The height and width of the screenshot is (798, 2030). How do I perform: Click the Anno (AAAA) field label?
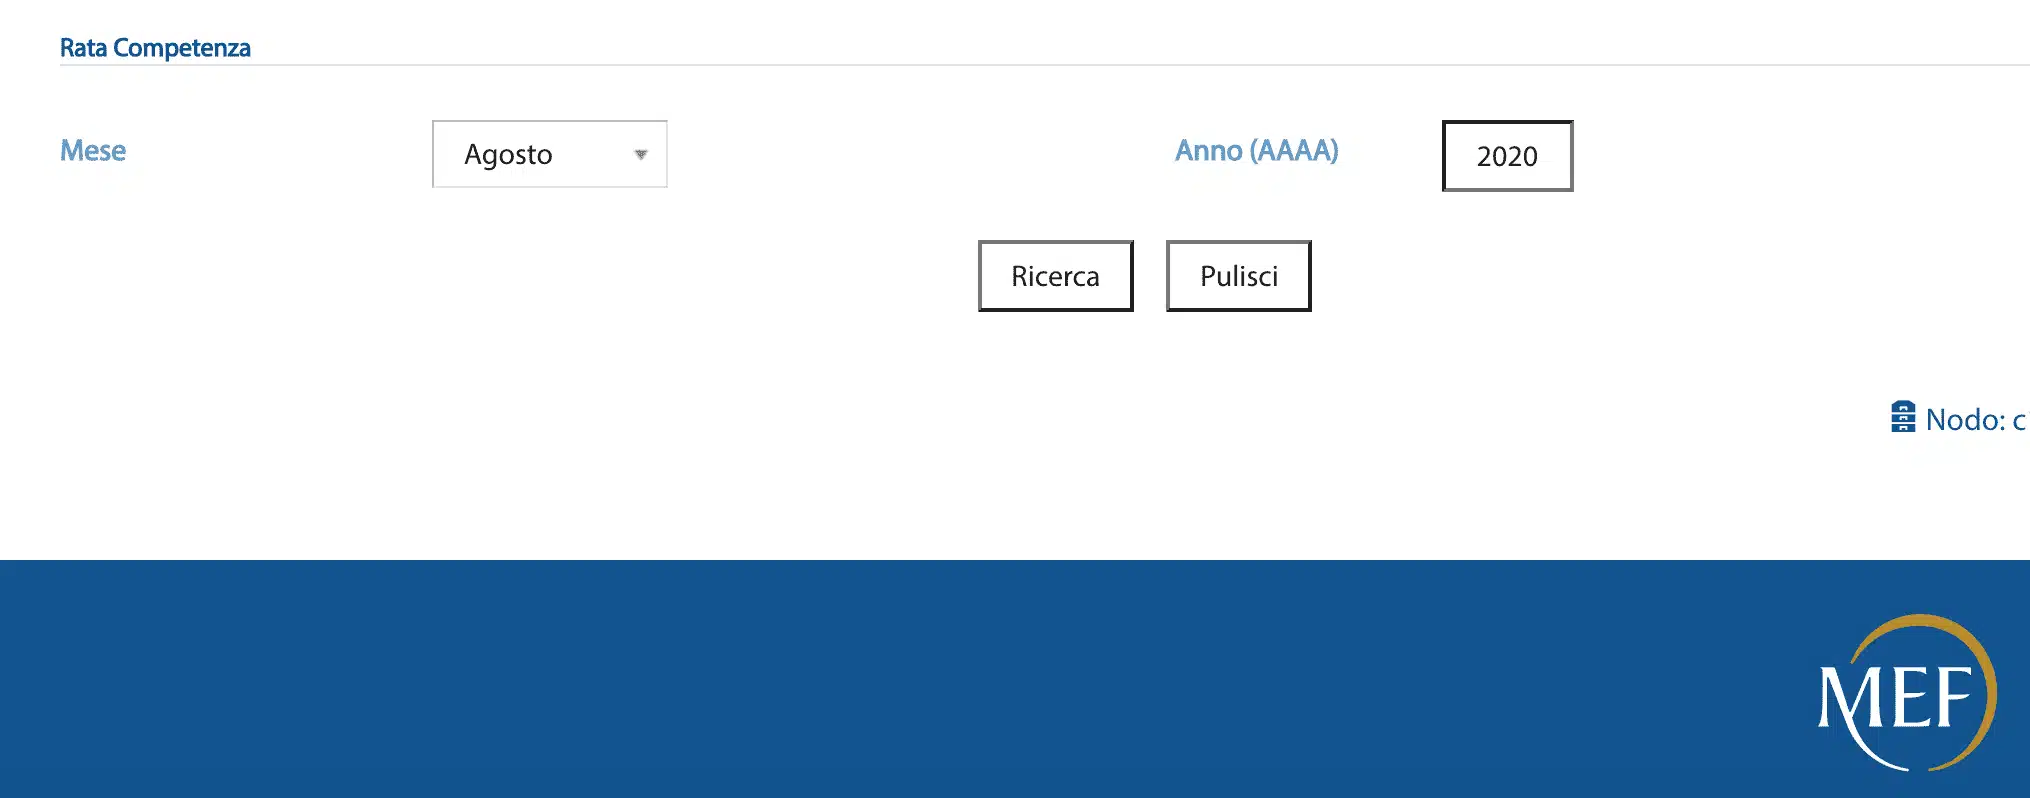coord(1256,150)
